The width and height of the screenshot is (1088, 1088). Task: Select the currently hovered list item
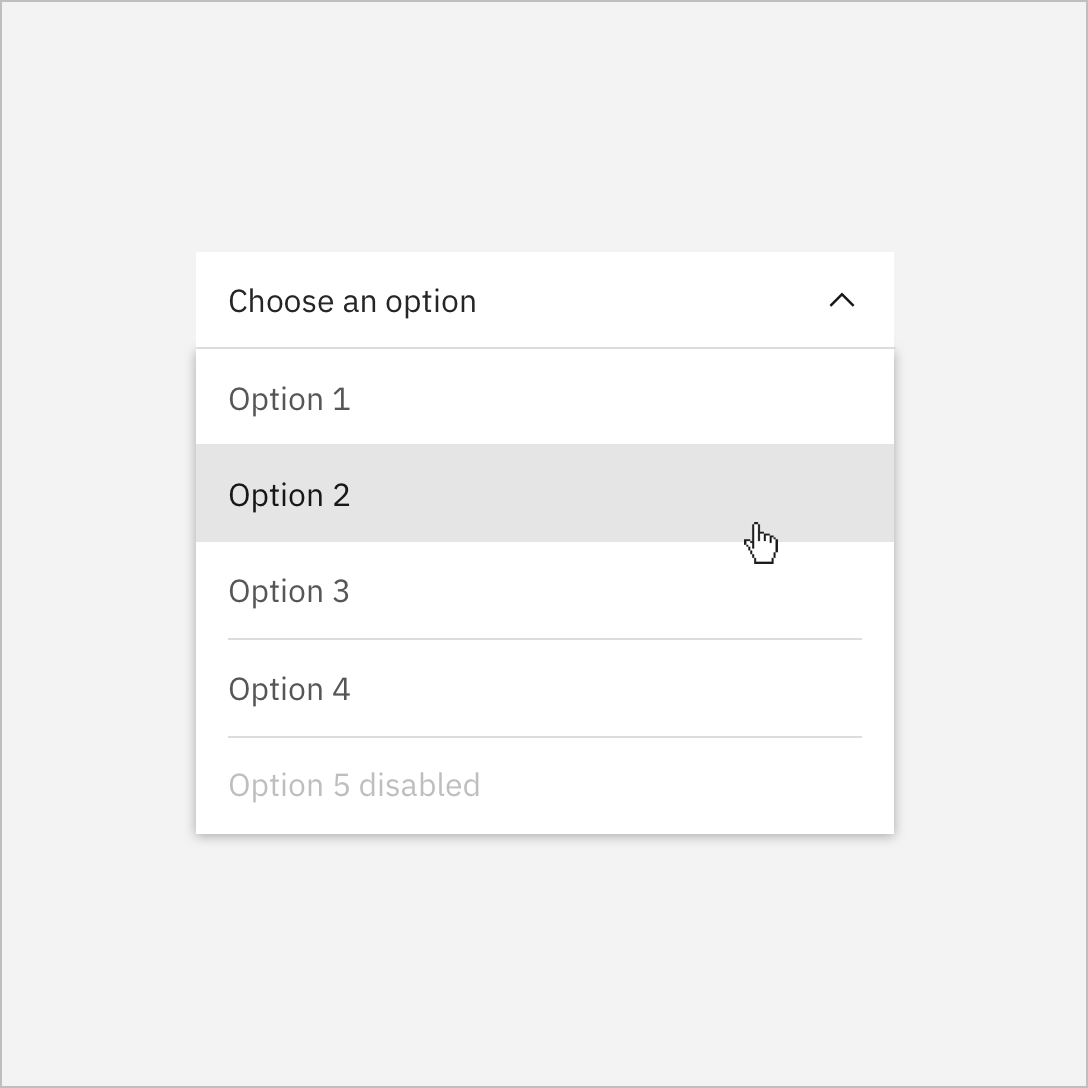coord(450,494)
